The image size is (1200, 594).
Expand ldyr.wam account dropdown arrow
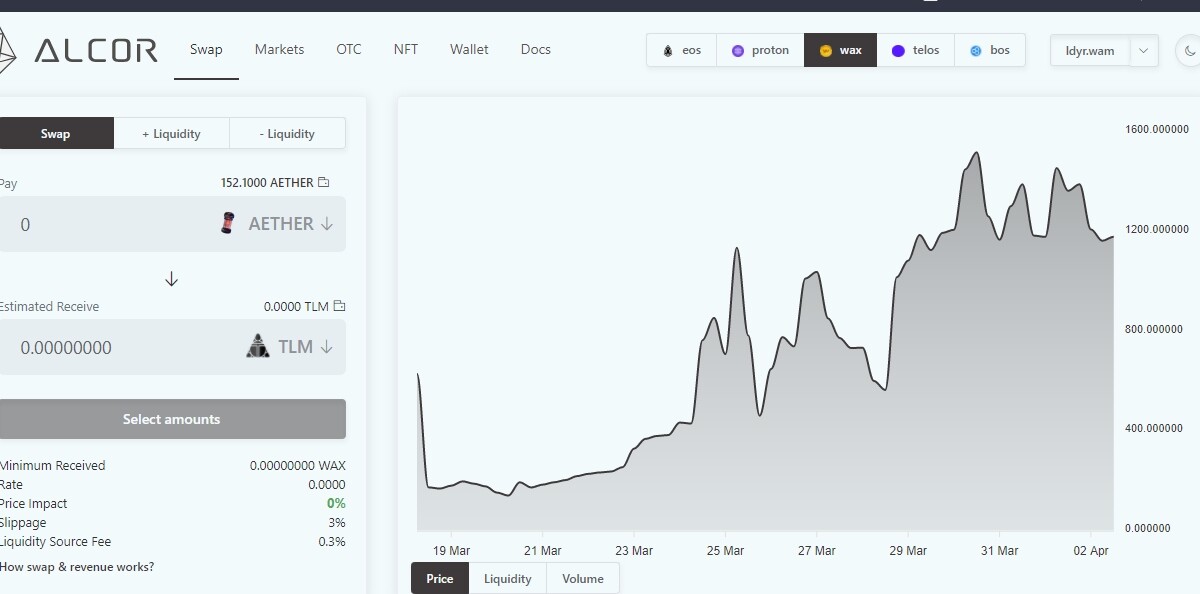[1144, 51]
